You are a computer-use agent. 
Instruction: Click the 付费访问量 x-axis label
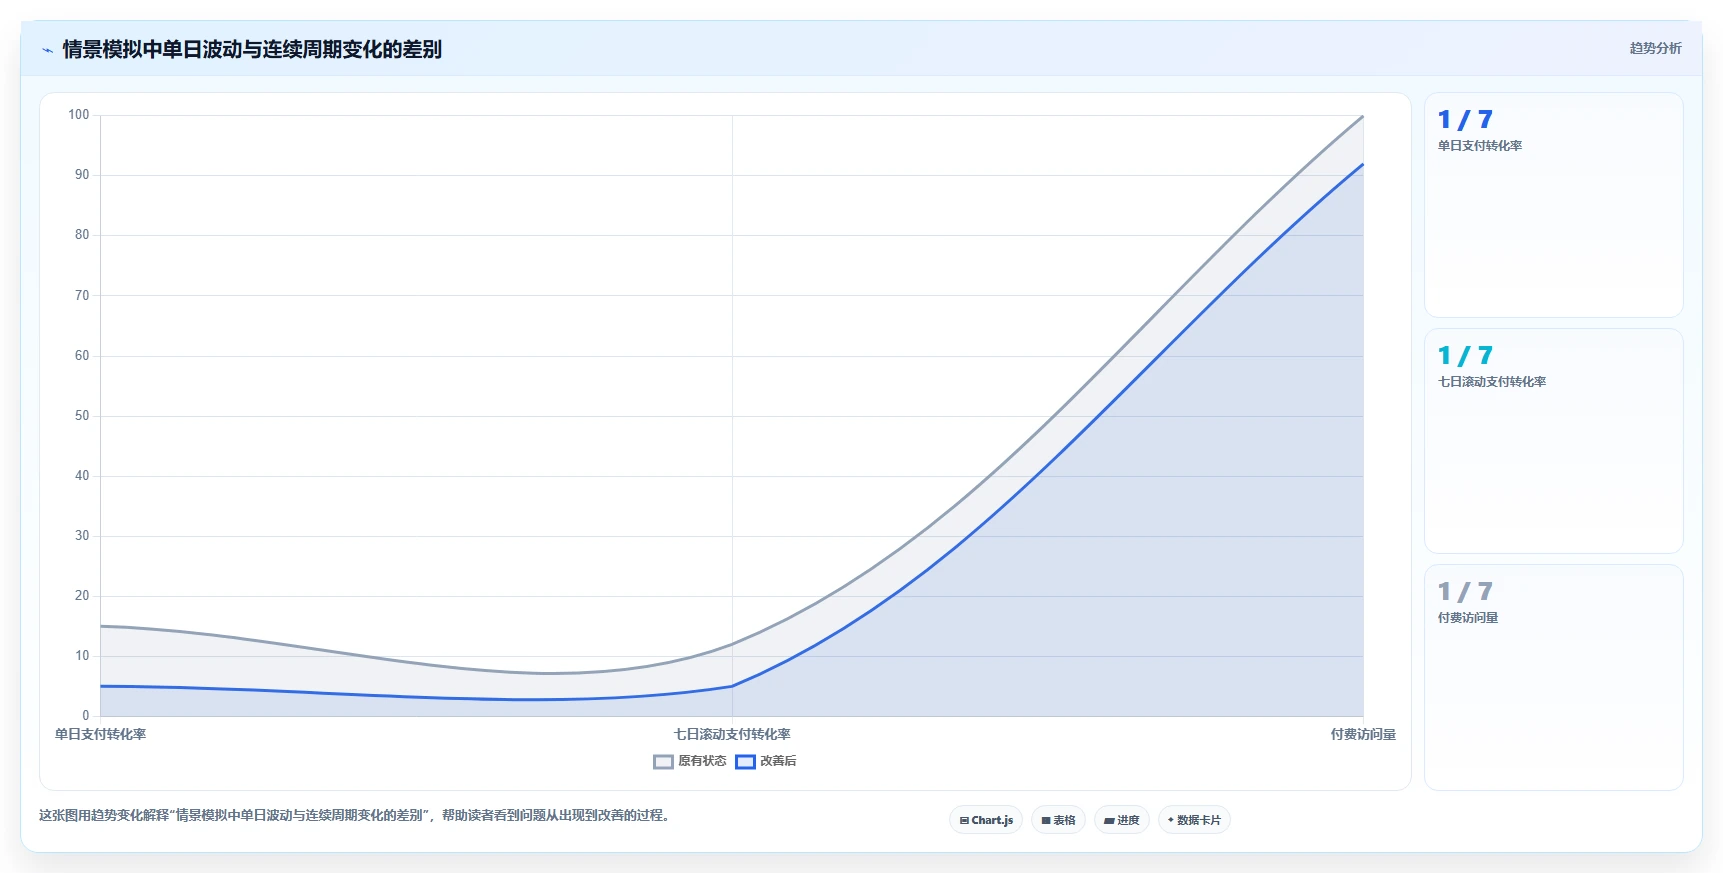[x=1363, y=734]
